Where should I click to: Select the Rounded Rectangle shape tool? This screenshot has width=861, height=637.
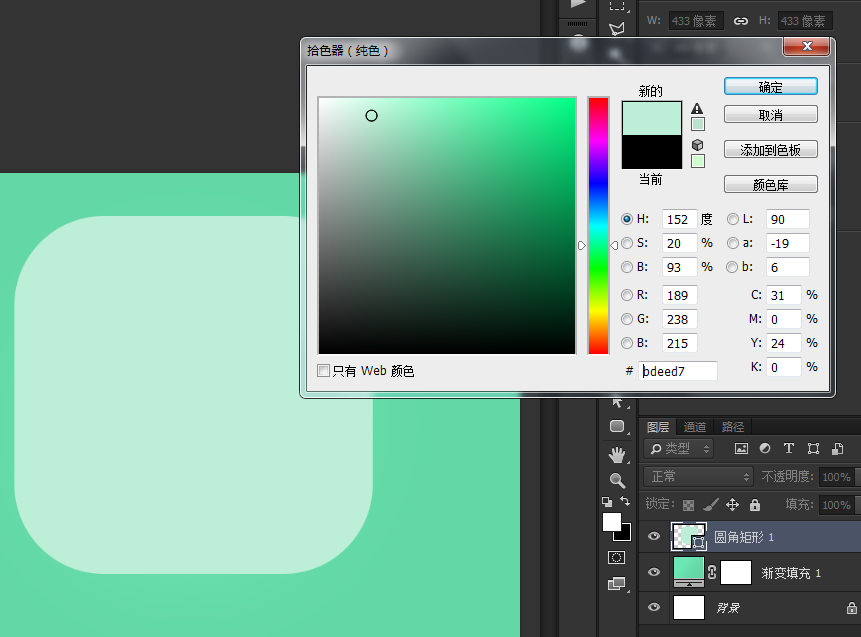[617, 427]
